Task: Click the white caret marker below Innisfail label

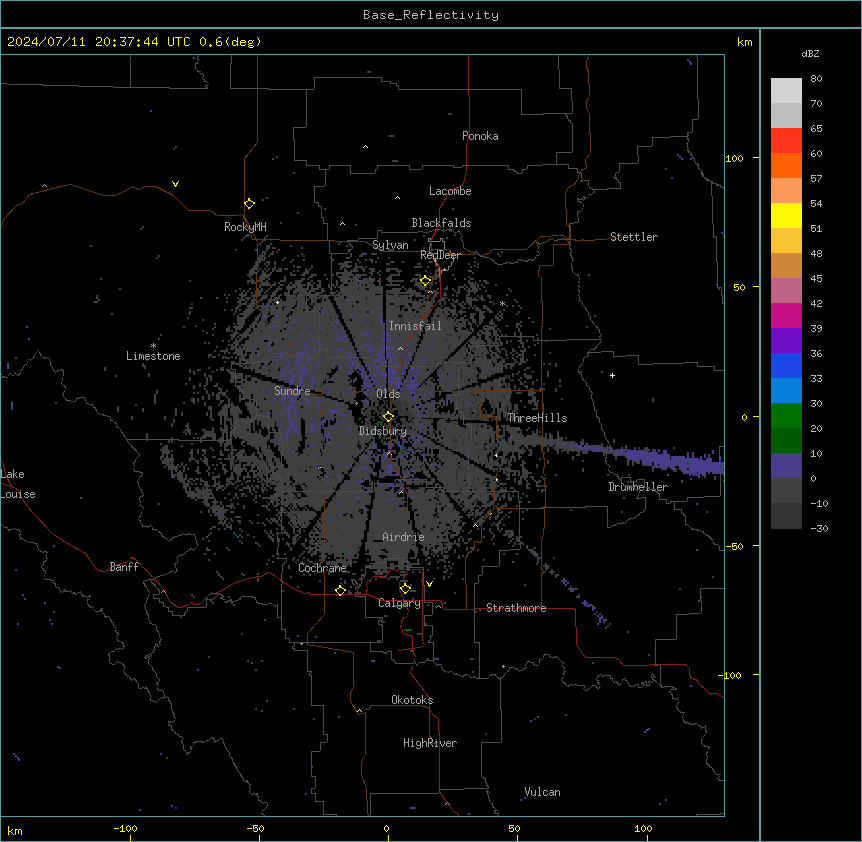Action: click(x=400, y=348)
